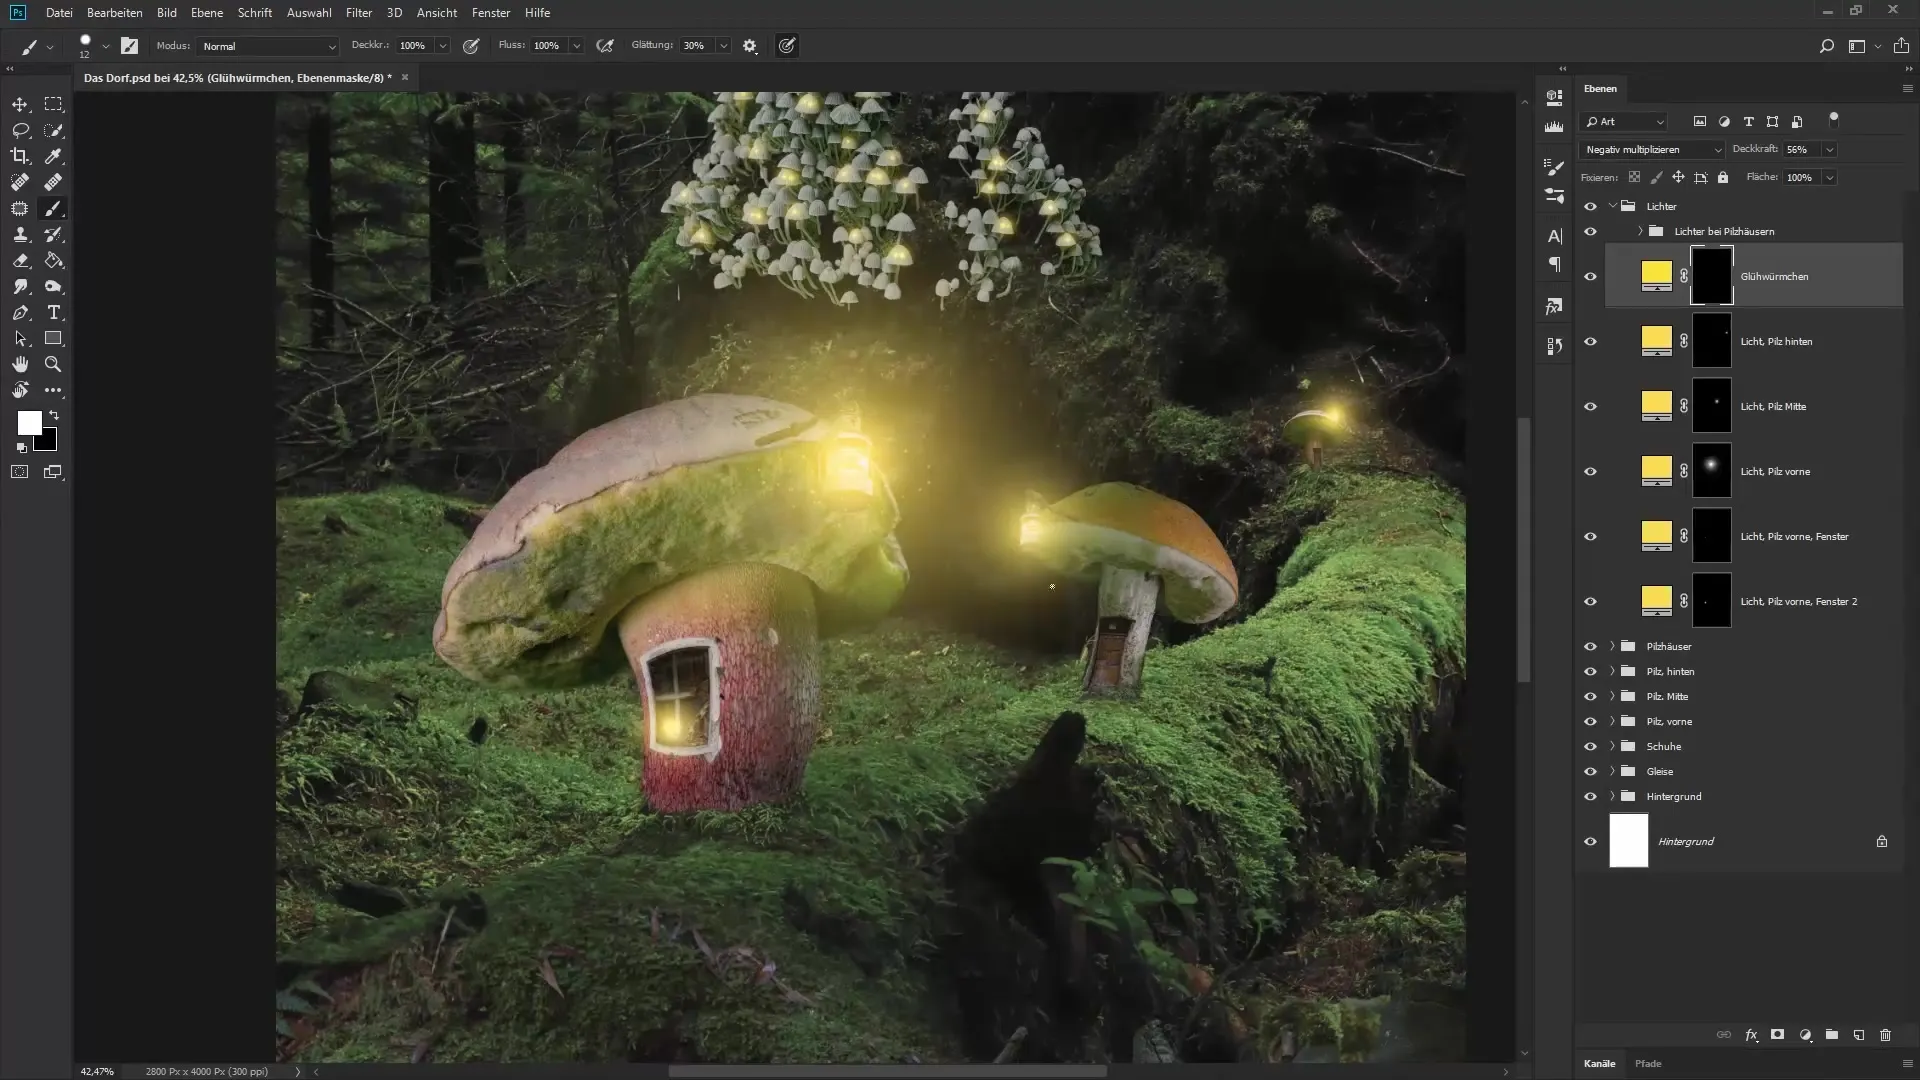
Task: Select the Clone Stamp tool
Action: click(x=20, y=234)
